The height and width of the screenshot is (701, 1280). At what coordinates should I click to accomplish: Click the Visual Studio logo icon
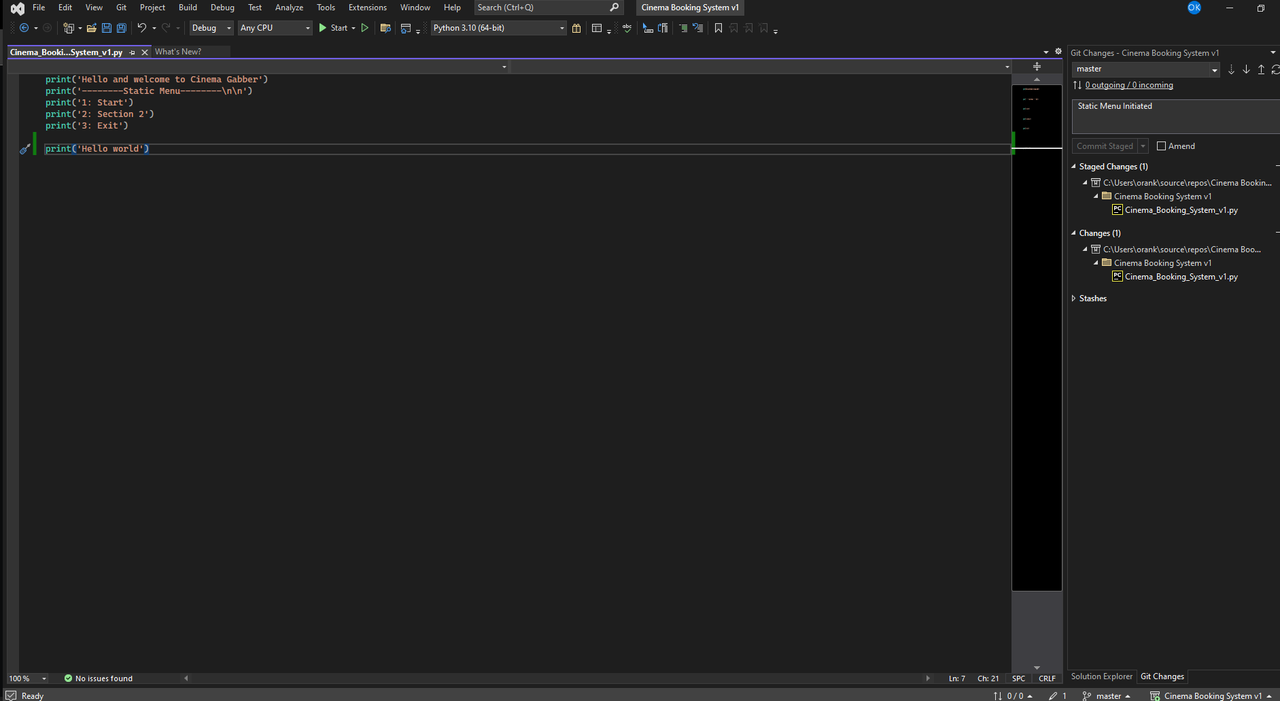click(x=17, y=8)
